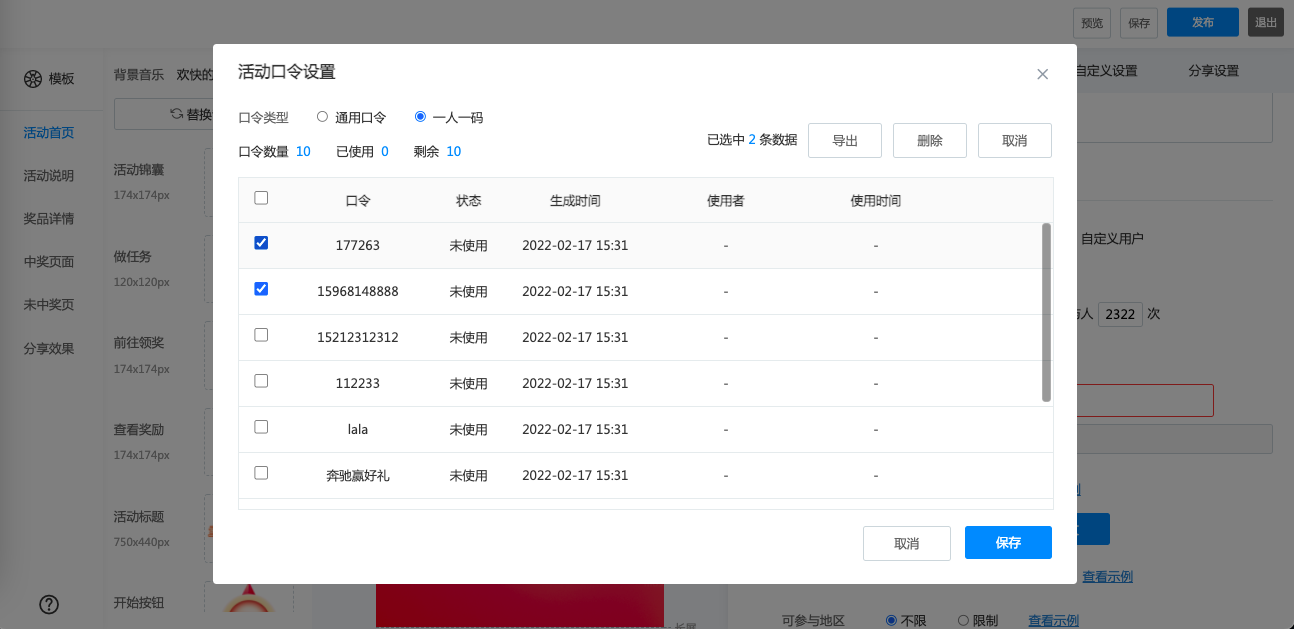This screenshot has width=1294, height=629.
Task: Click the code cell 15212312312
Action: coord(358,337)
